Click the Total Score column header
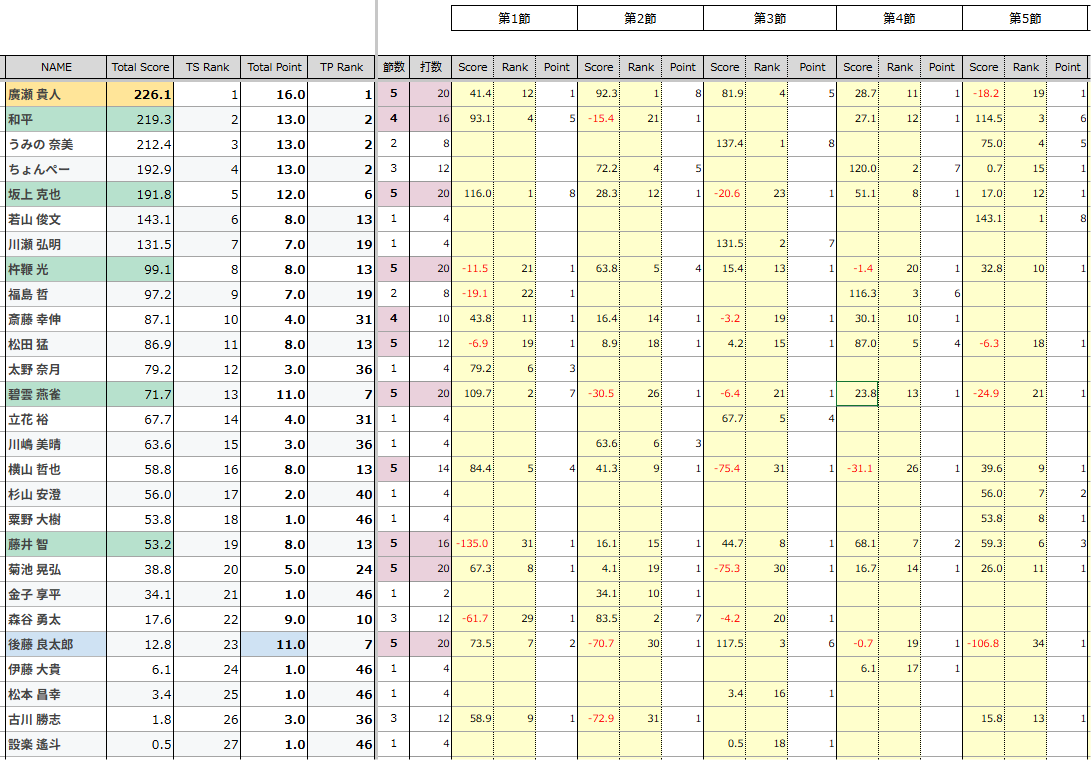 click(x=140, y=68)
